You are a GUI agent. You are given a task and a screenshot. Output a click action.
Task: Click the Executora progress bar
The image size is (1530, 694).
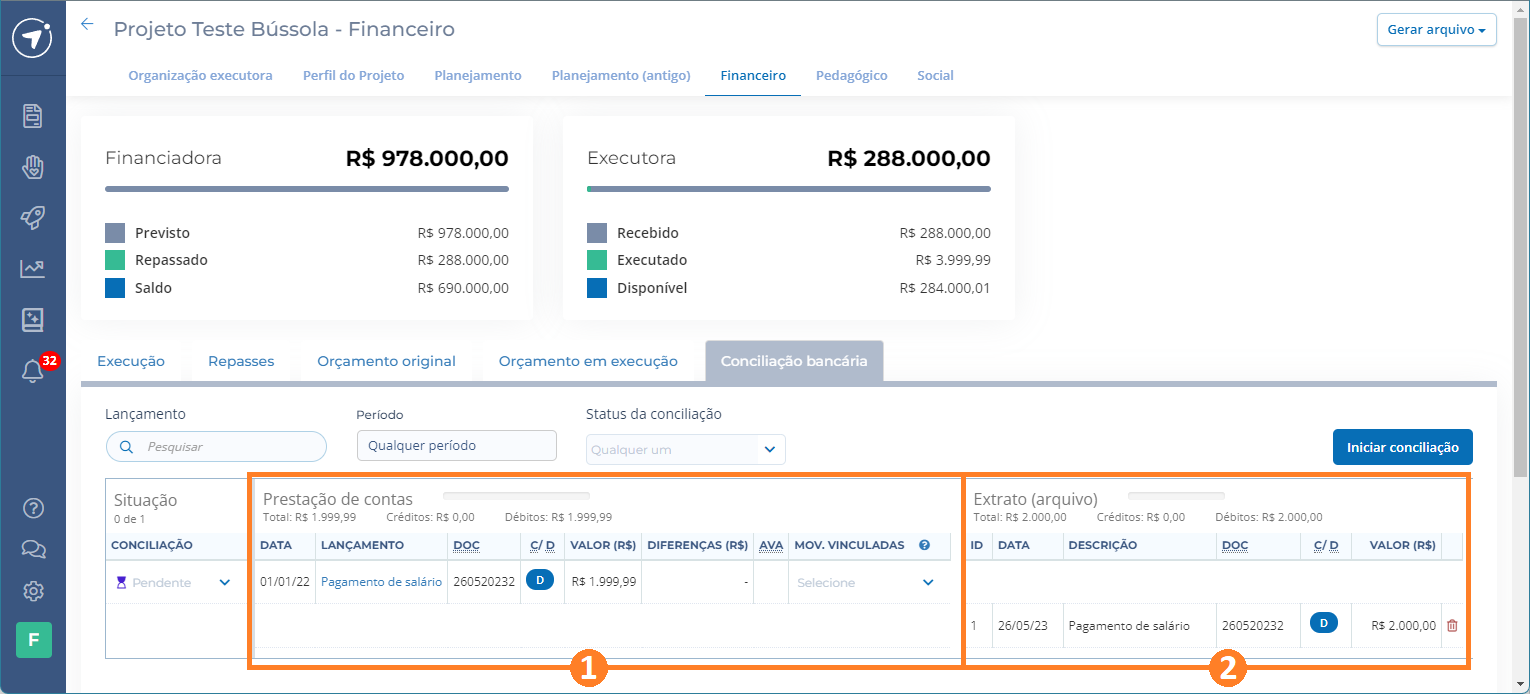click(789, 188)
